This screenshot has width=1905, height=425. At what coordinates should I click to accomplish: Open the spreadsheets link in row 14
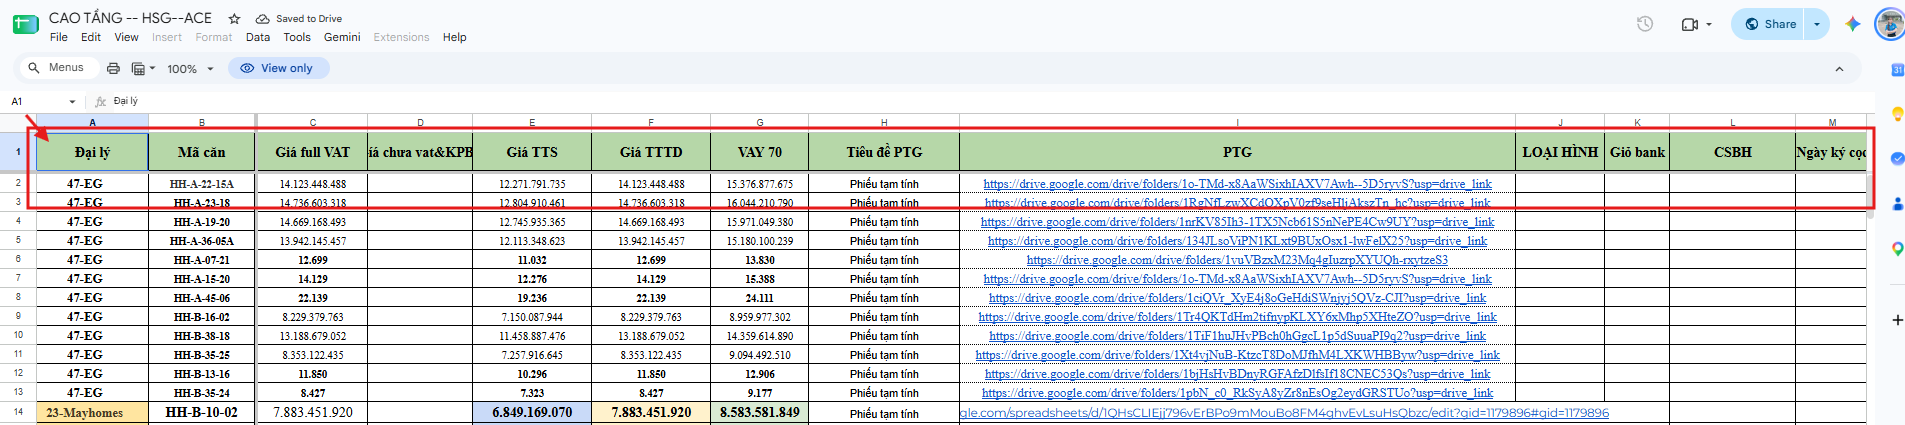tap(1284, 413)
